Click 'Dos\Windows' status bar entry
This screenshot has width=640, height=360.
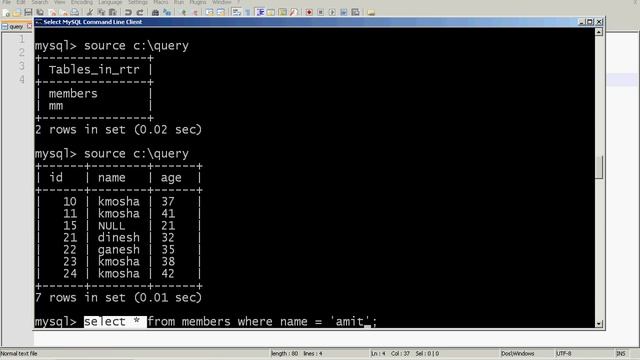coord(518,353)
